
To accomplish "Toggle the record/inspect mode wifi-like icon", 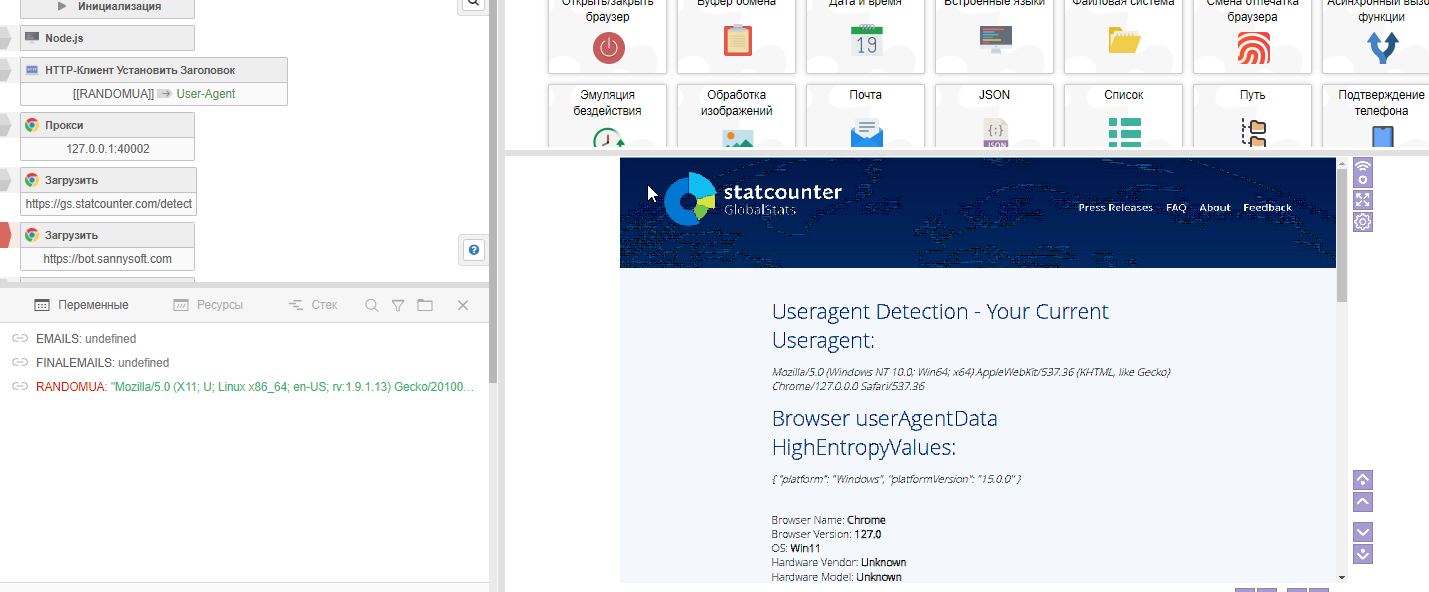I will click(1362, 171).
